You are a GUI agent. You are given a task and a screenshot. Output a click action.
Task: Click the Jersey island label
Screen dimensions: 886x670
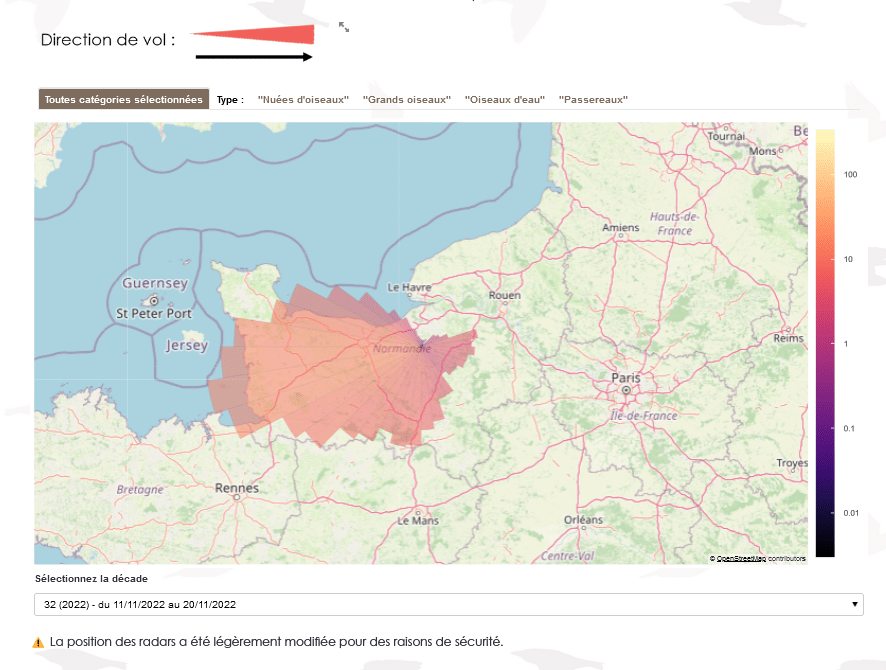[186, 346]
